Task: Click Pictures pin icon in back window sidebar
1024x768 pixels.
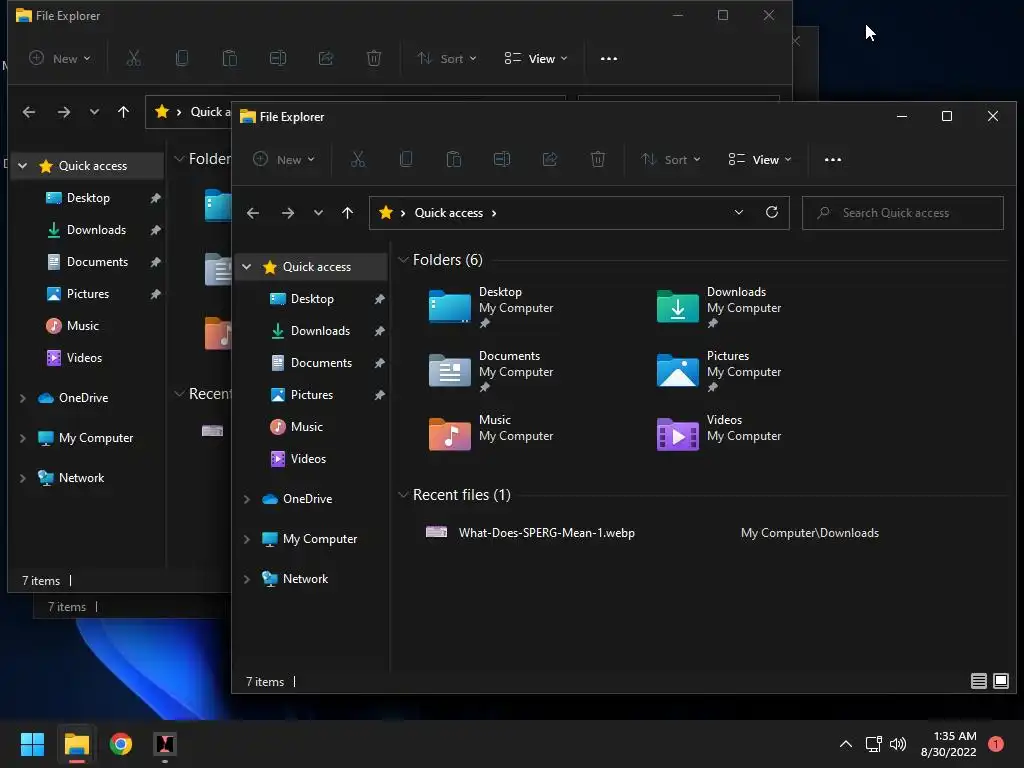Action: pyautogui.click(x=155, y=294)
